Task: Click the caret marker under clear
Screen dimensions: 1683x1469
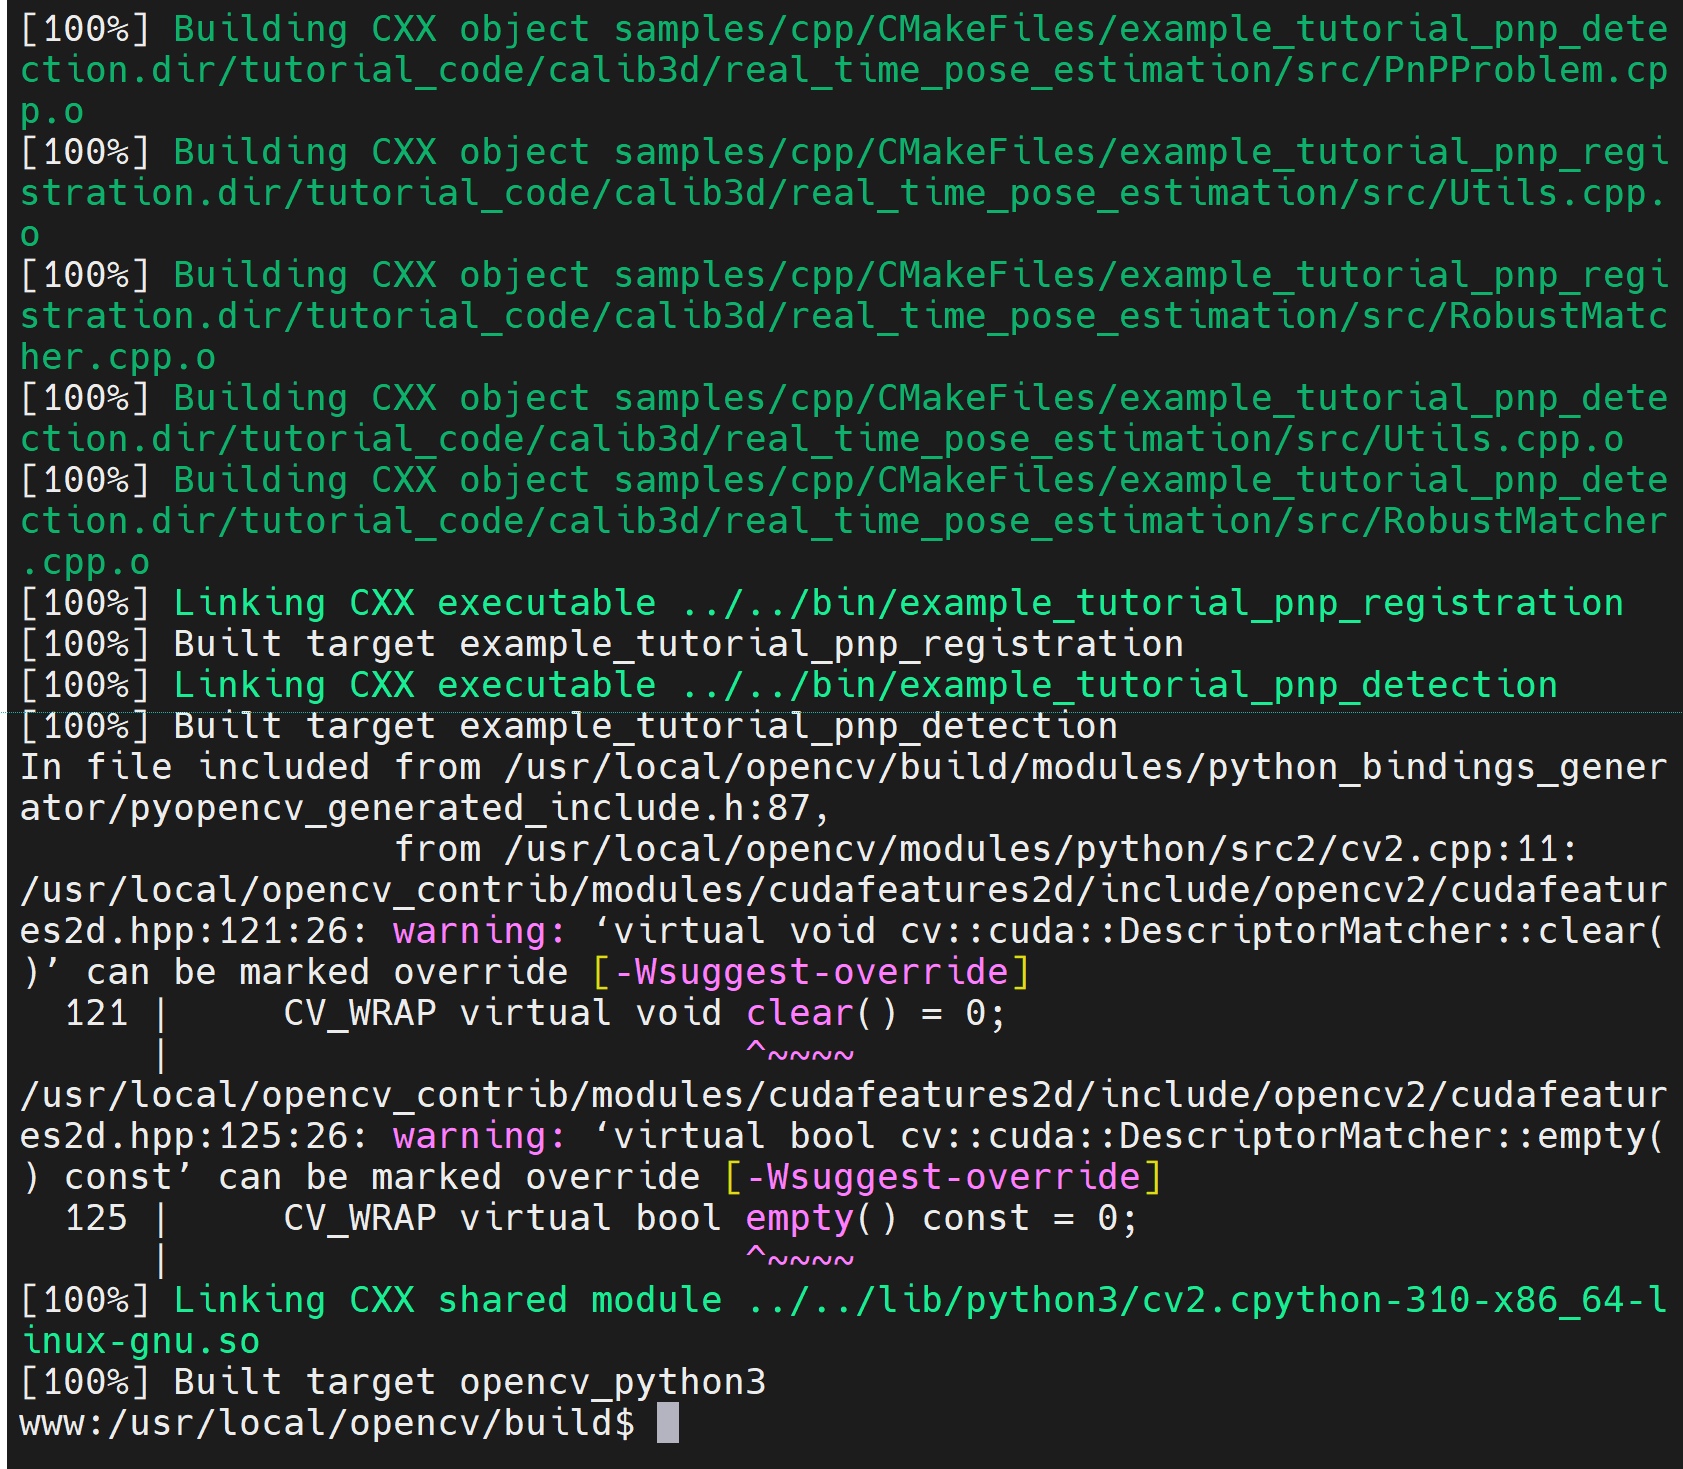Action: coord(800,1053)
